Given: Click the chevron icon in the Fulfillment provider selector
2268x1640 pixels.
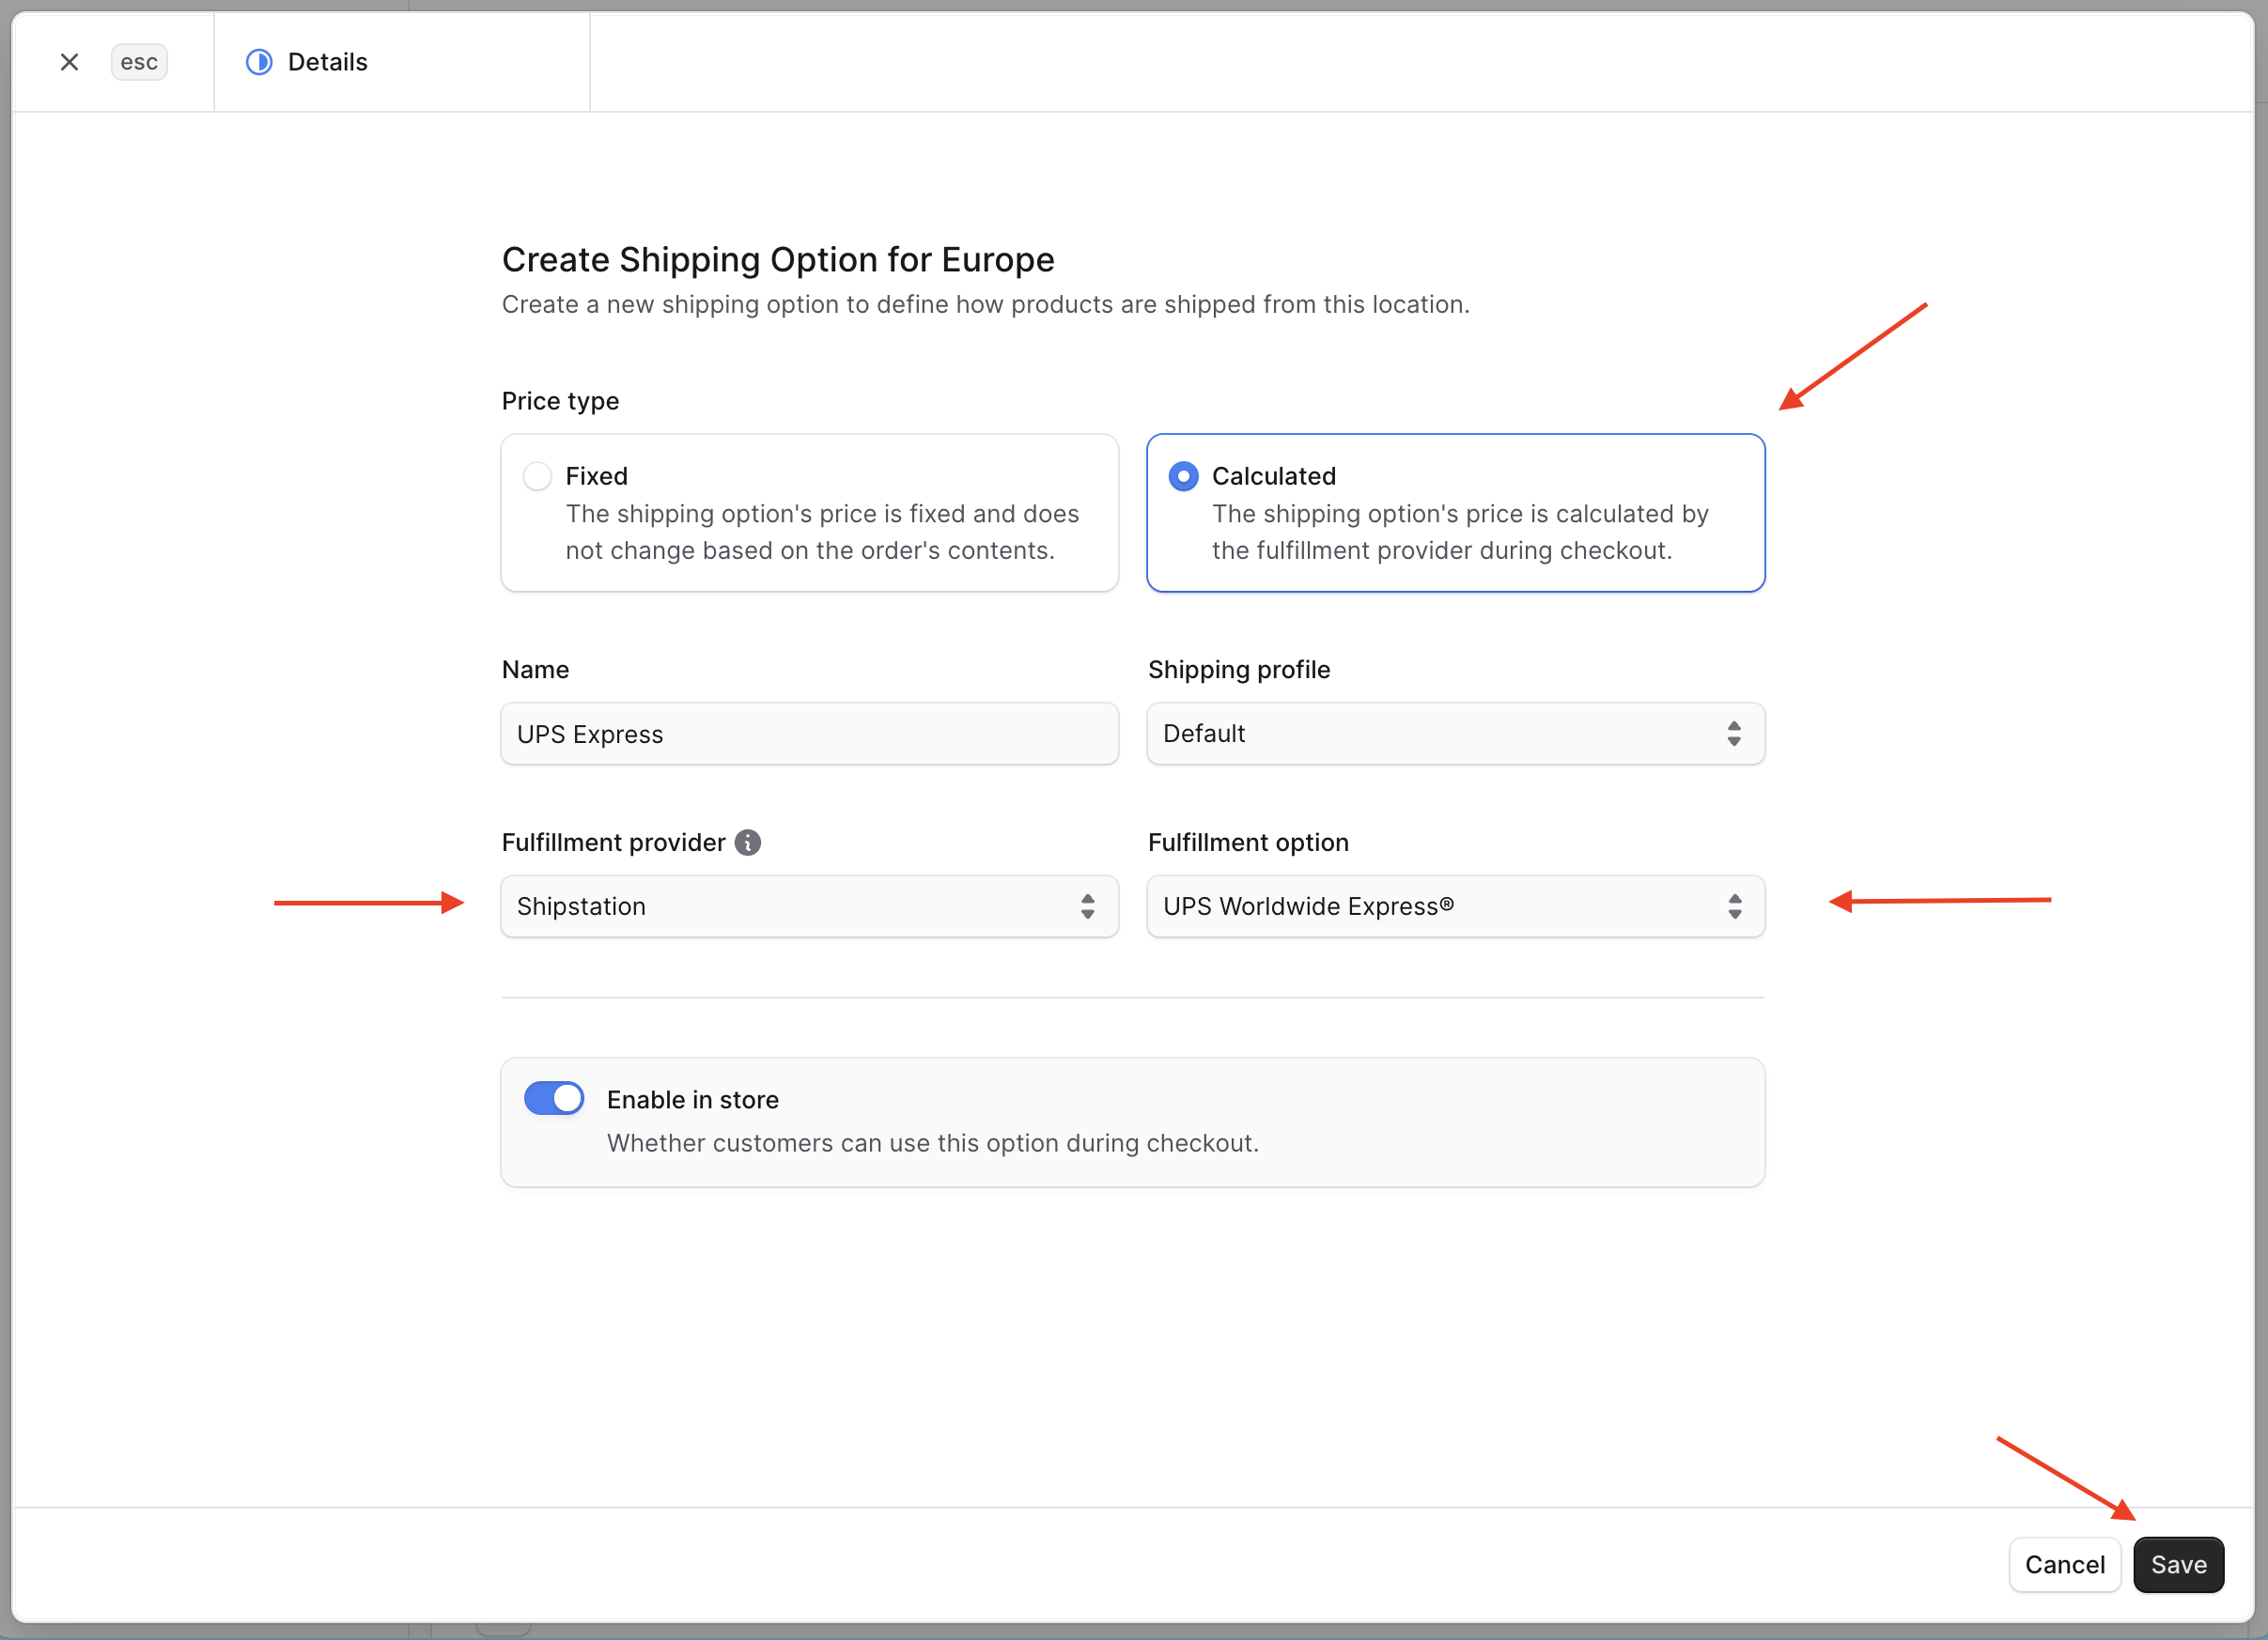Looking at the screenshot, I should [1087, 906].
